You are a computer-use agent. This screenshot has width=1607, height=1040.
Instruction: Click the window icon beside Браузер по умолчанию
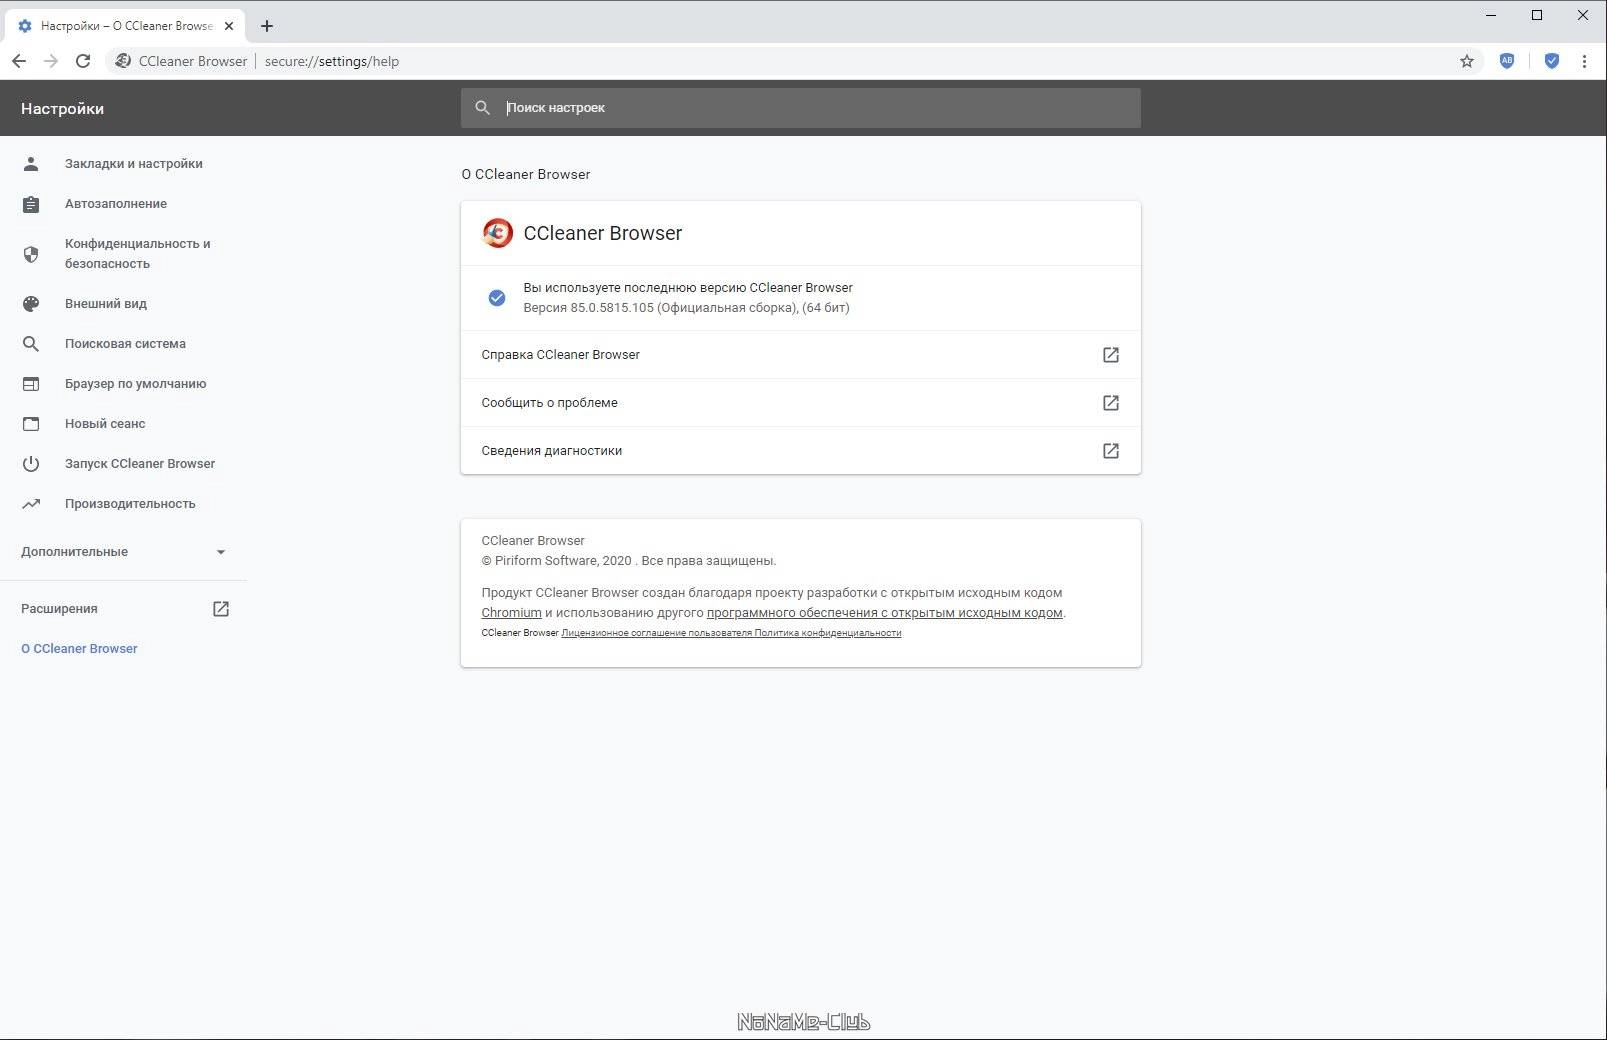click(x=31, y=384)
